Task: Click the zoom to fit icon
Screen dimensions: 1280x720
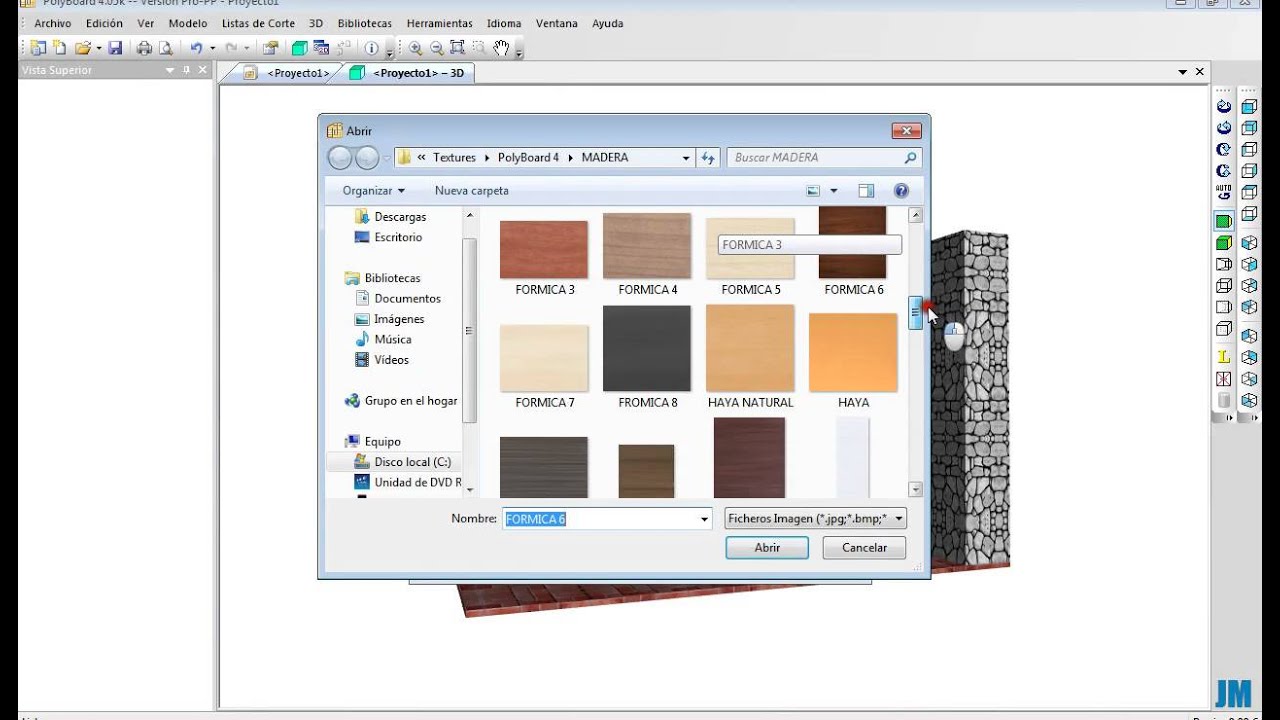Action: point(457,48)
